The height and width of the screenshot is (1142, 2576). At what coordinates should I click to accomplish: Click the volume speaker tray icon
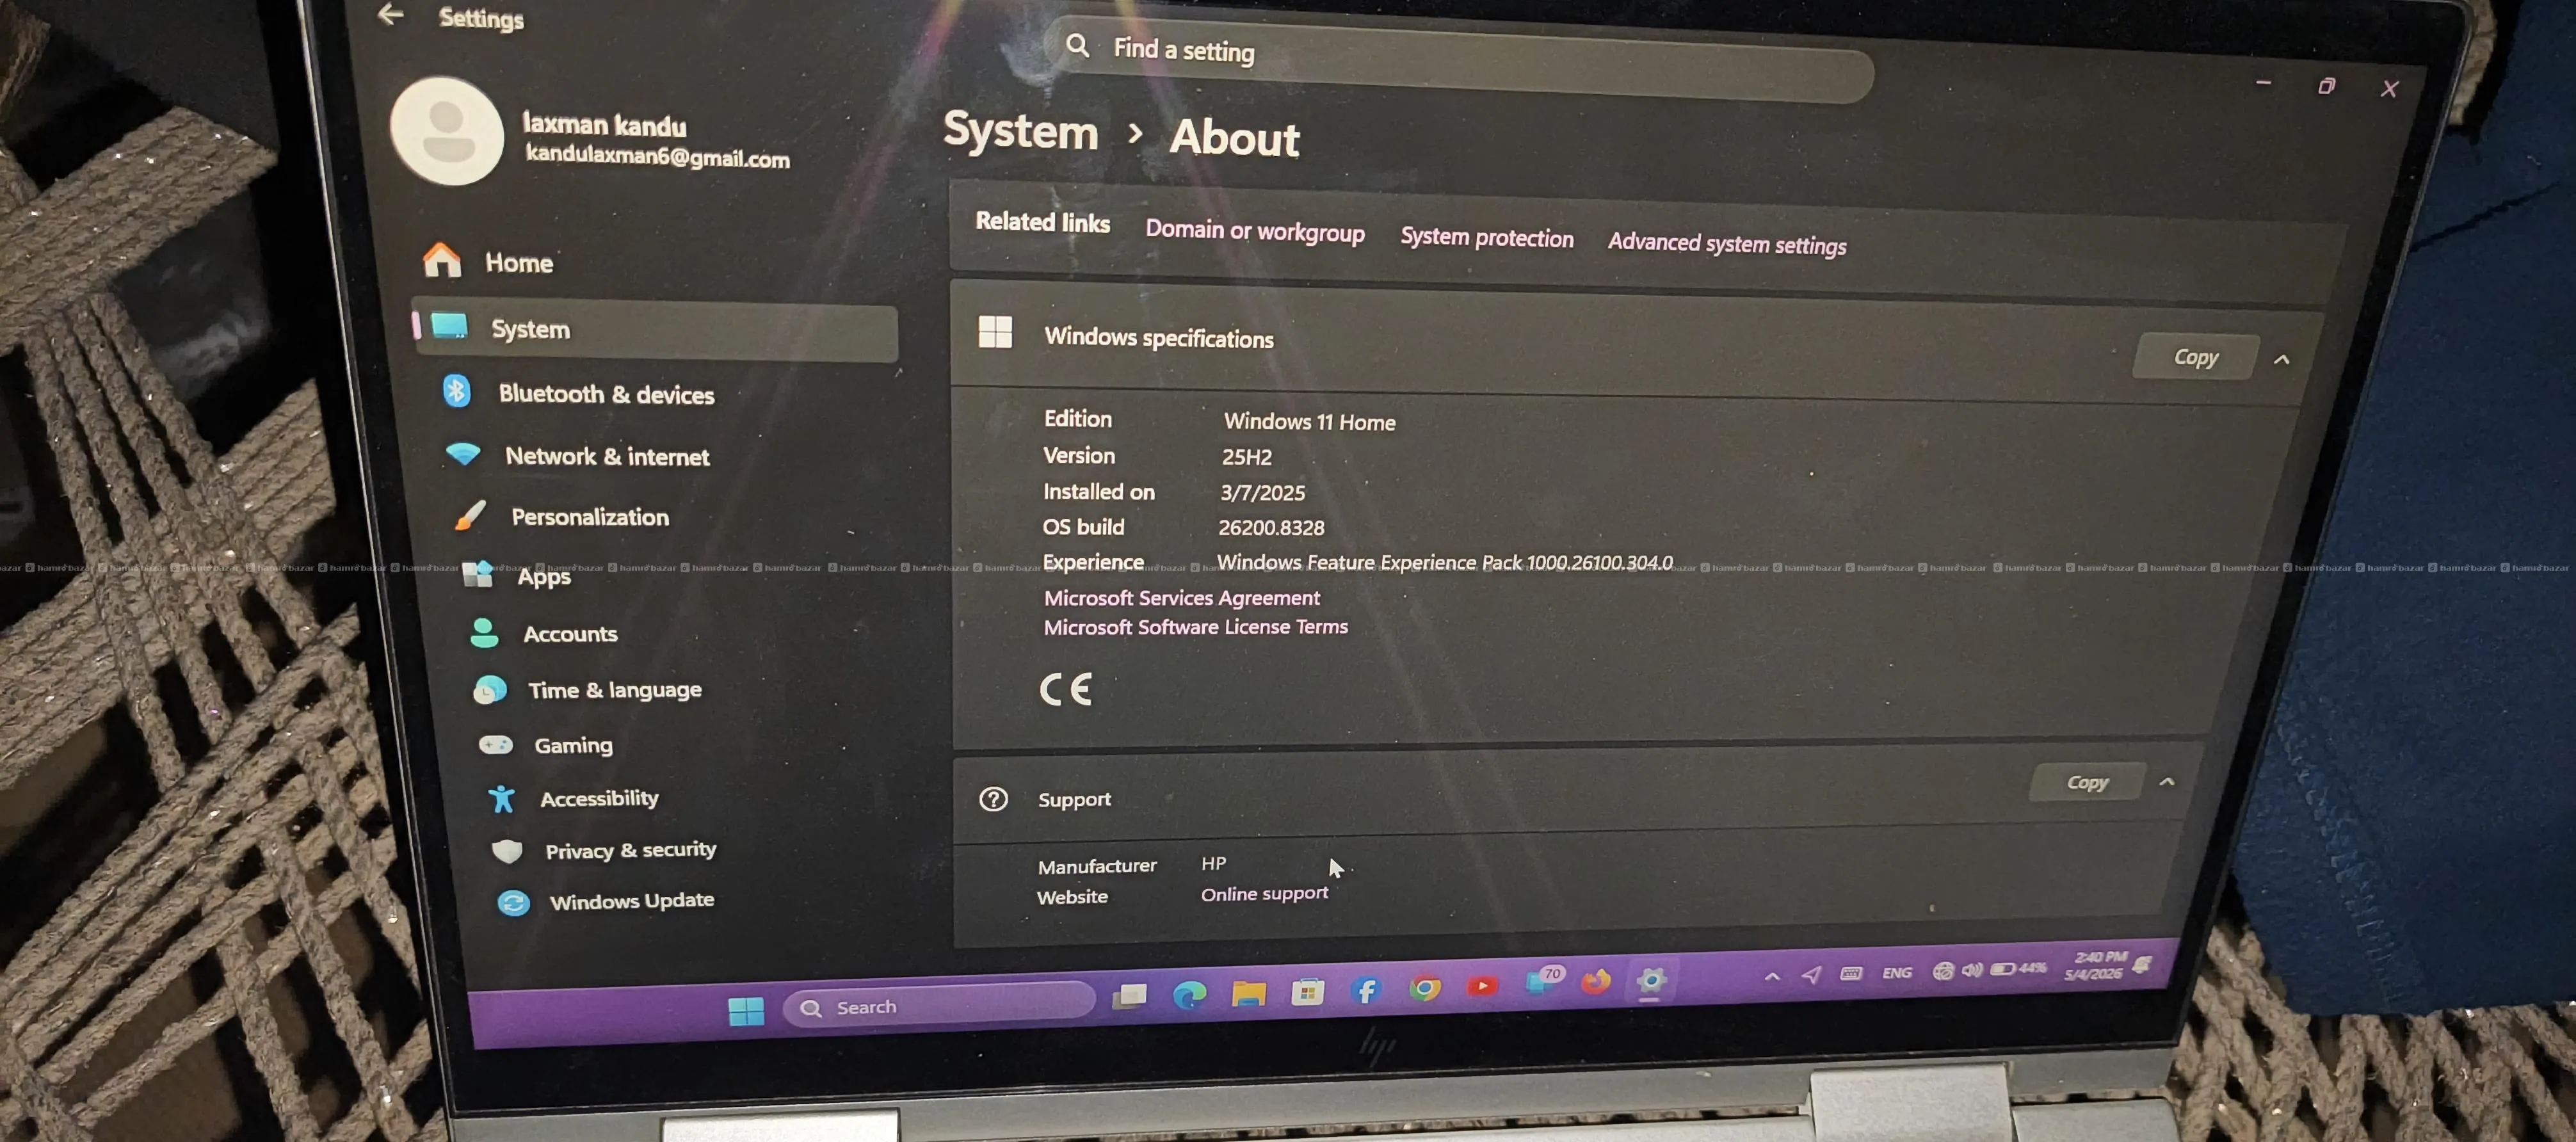click(x=1972, y=969)
